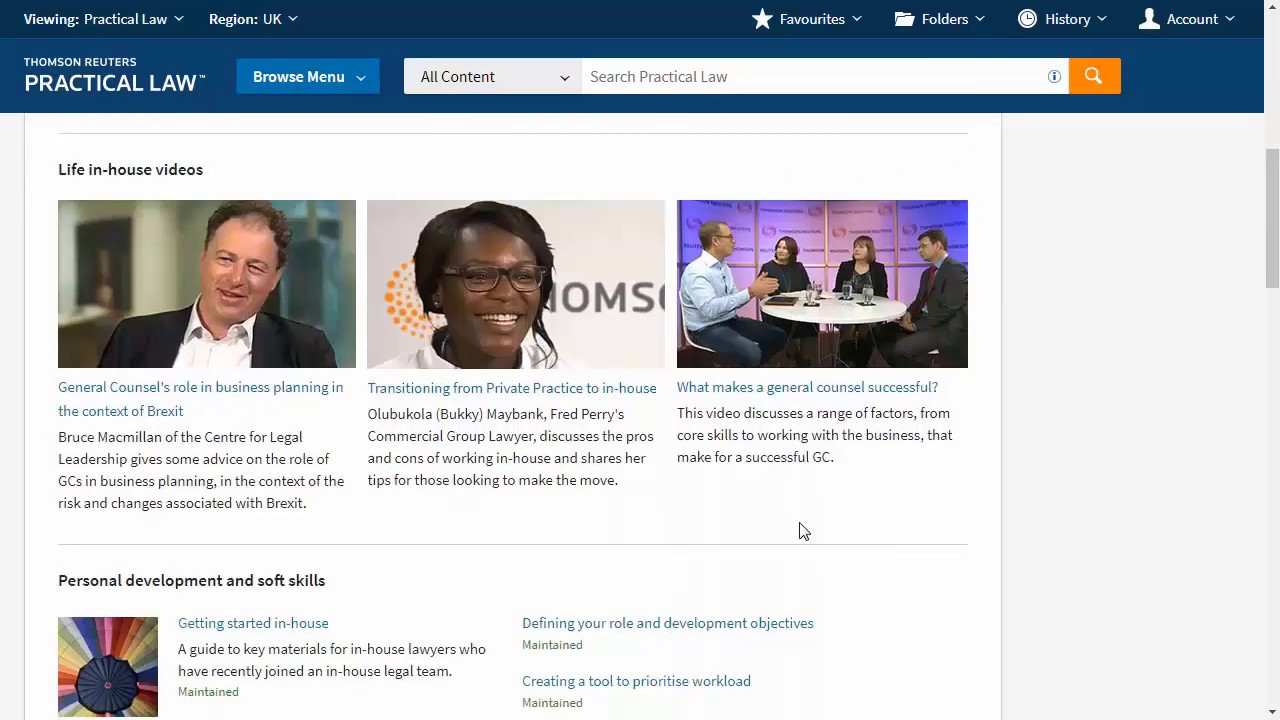Click the History clock icon
This screenshot has width=1280, height=720.
[x=1027, y=19]
